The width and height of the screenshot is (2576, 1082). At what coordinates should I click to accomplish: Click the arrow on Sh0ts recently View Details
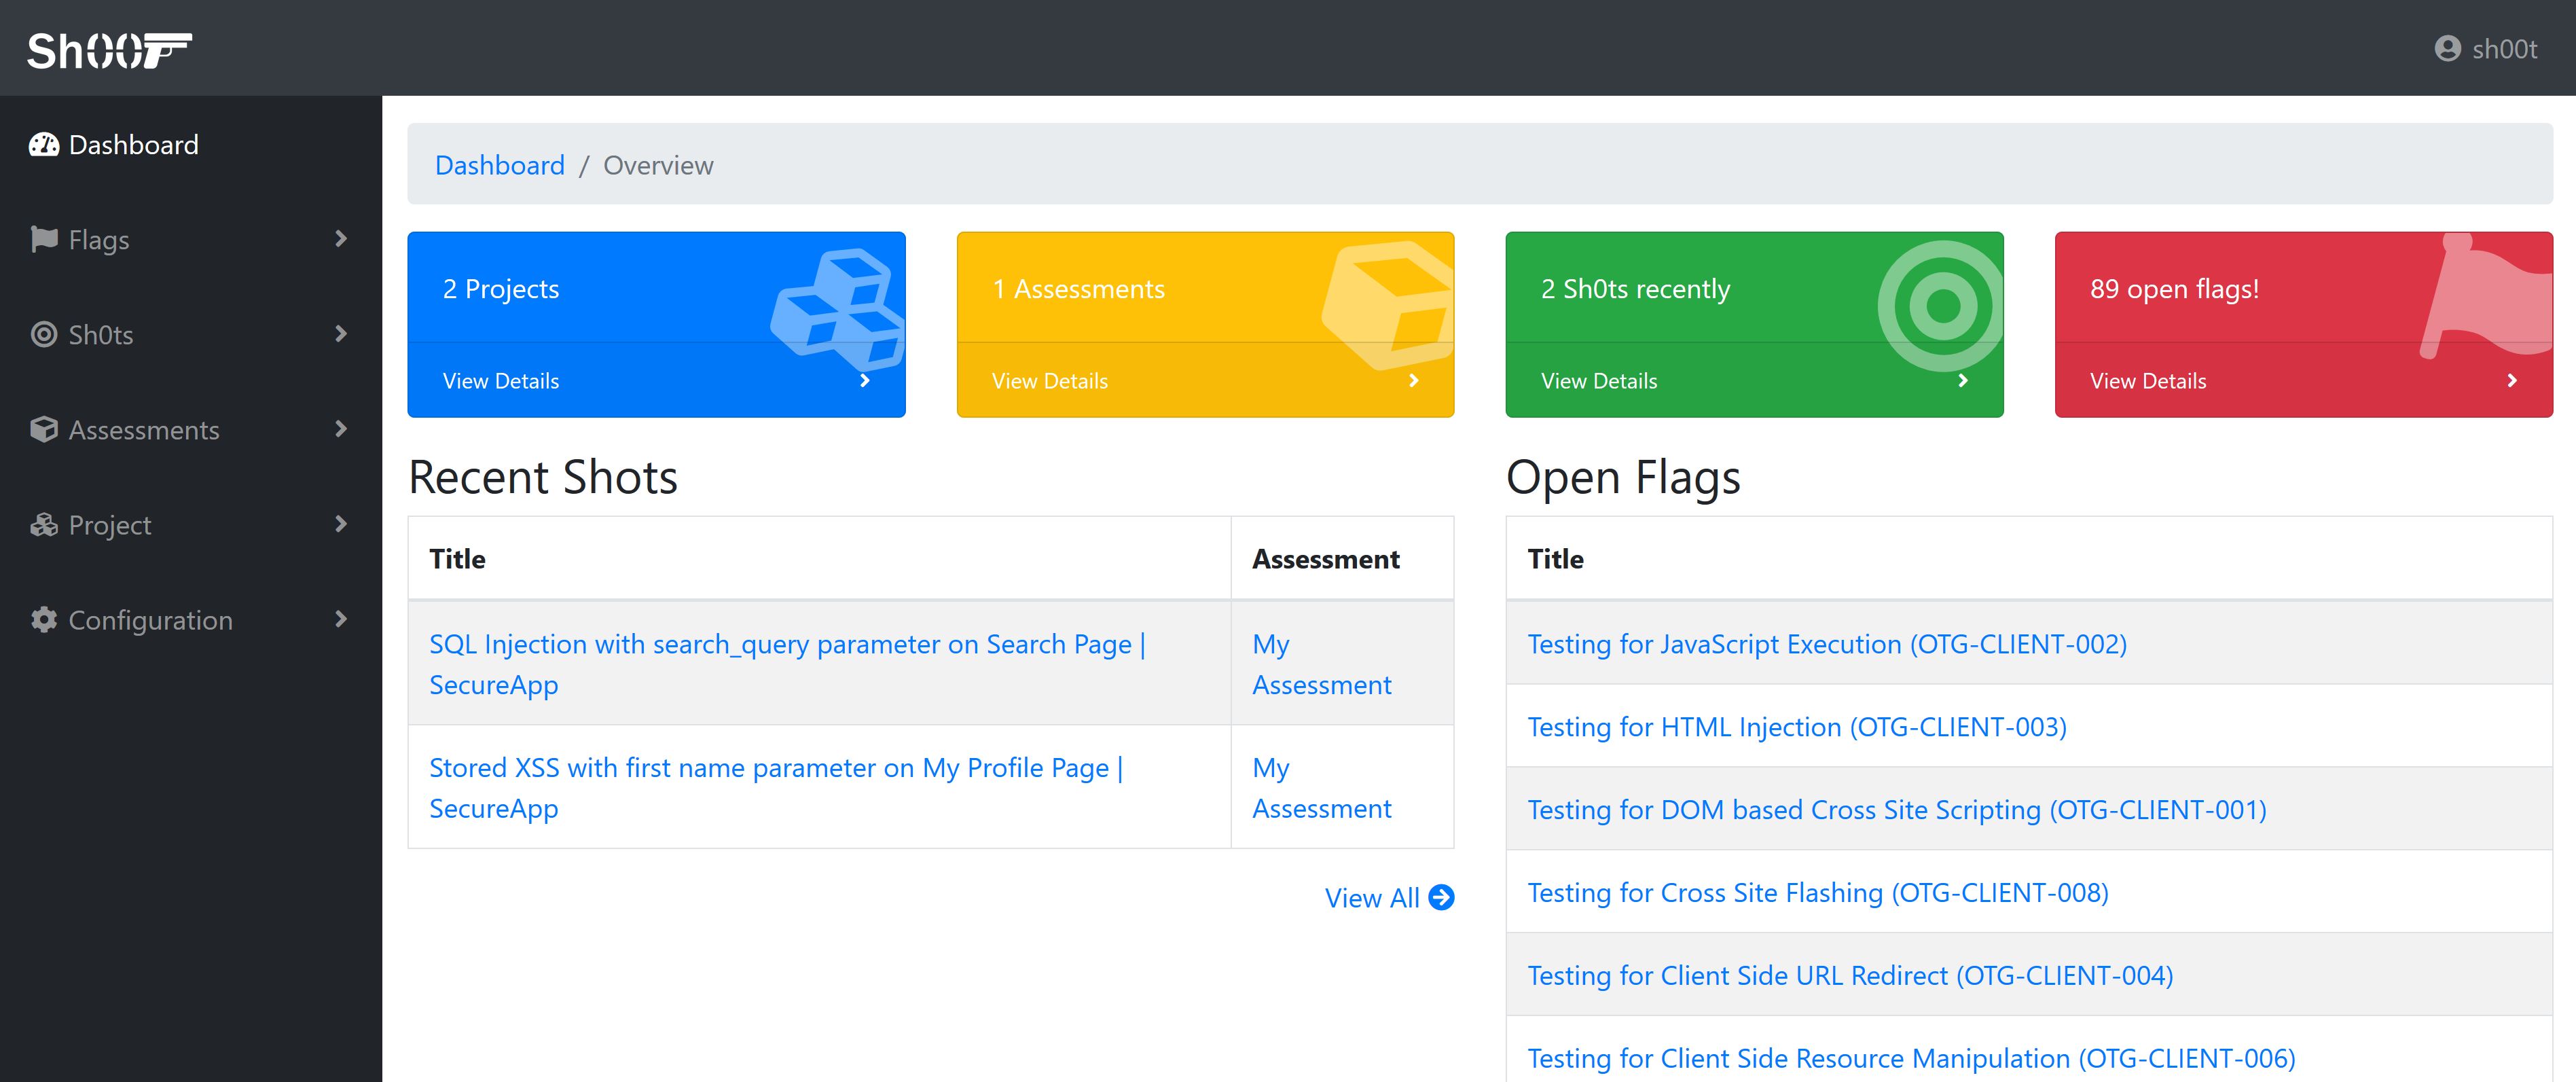(x=1963, y=381)
